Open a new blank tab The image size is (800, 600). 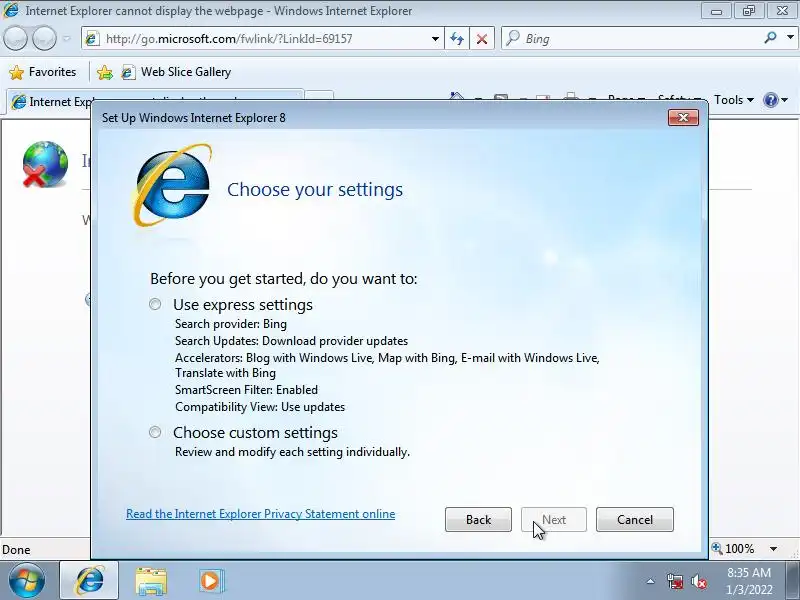coord(319,97)
